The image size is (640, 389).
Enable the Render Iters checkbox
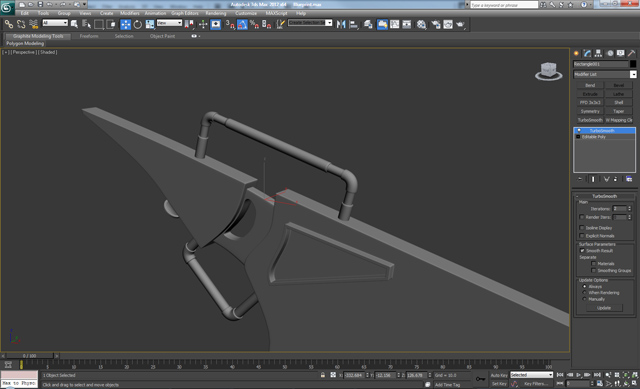[582, 217]
